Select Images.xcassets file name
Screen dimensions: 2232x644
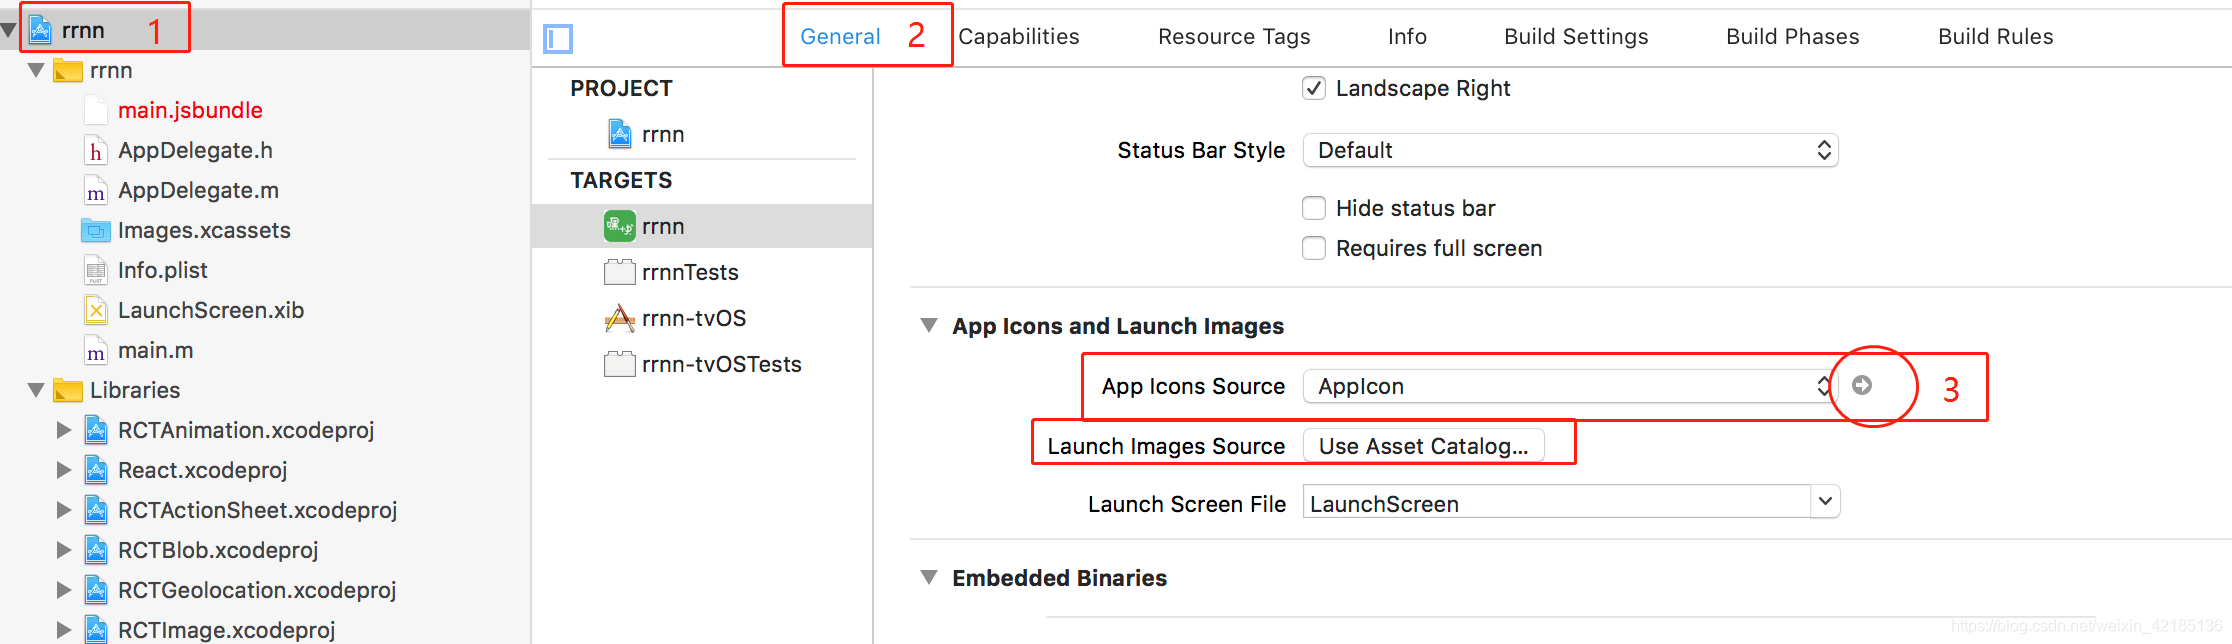[x=204, y=230]
